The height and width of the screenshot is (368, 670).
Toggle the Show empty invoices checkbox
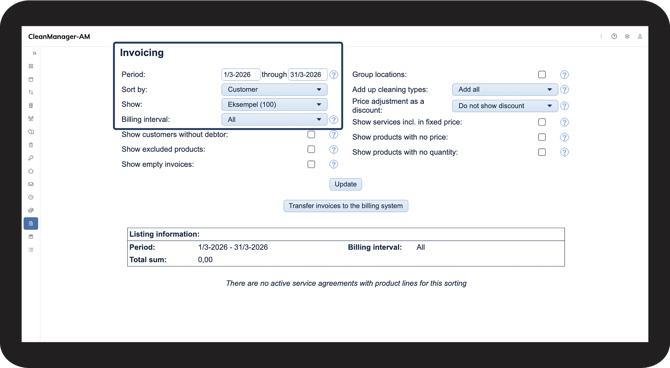pyautogui.click(x=311, y=164)
